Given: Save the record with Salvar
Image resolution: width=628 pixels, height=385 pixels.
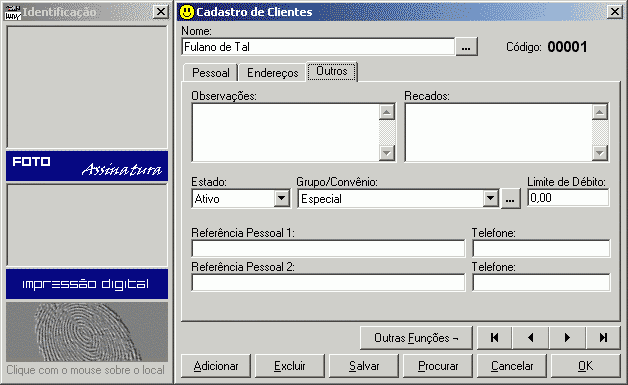Looking at the screenshot, I should tap(364, 366).
